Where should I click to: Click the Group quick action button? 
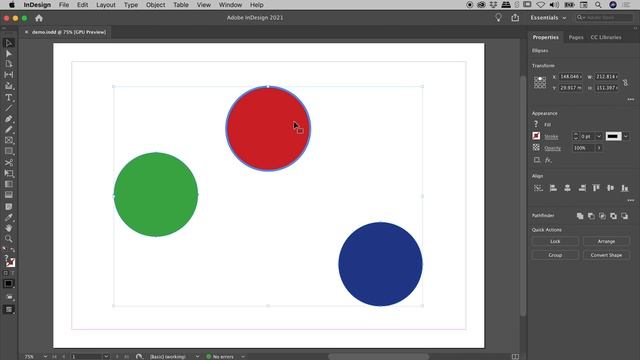555,255
